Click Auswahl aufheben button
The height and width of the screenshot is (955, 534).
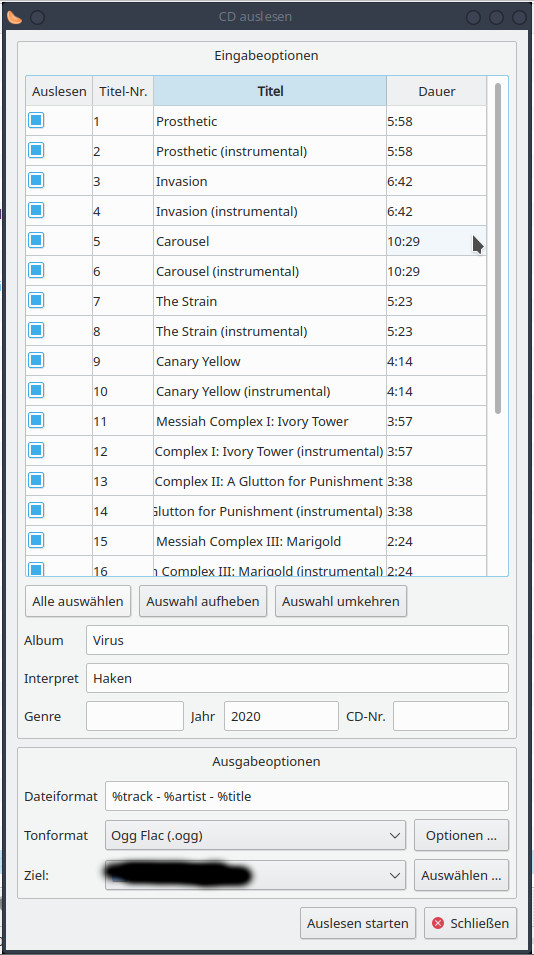pyautogui.click(x=203, y=601)
